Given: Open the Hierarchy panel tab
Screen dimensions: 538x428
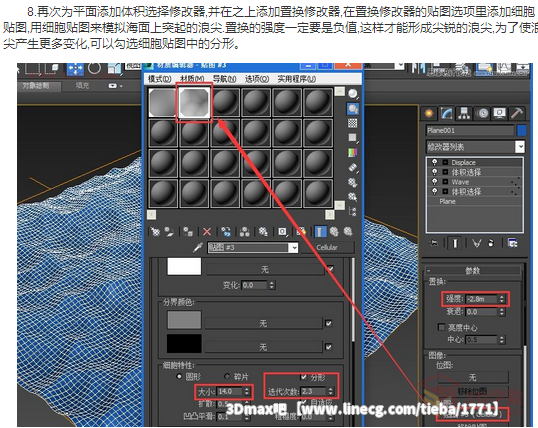Looking at the screenshot, I should click(465, 113).
